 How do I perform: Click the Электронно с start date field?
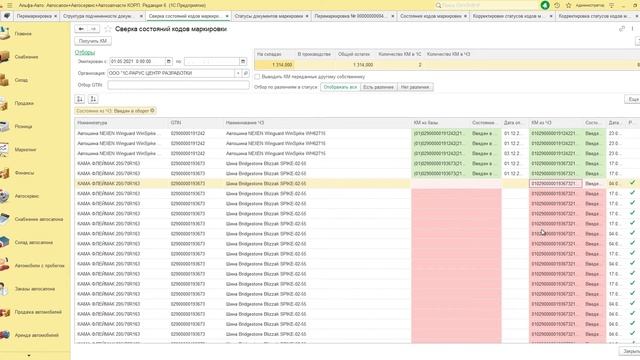137,61
